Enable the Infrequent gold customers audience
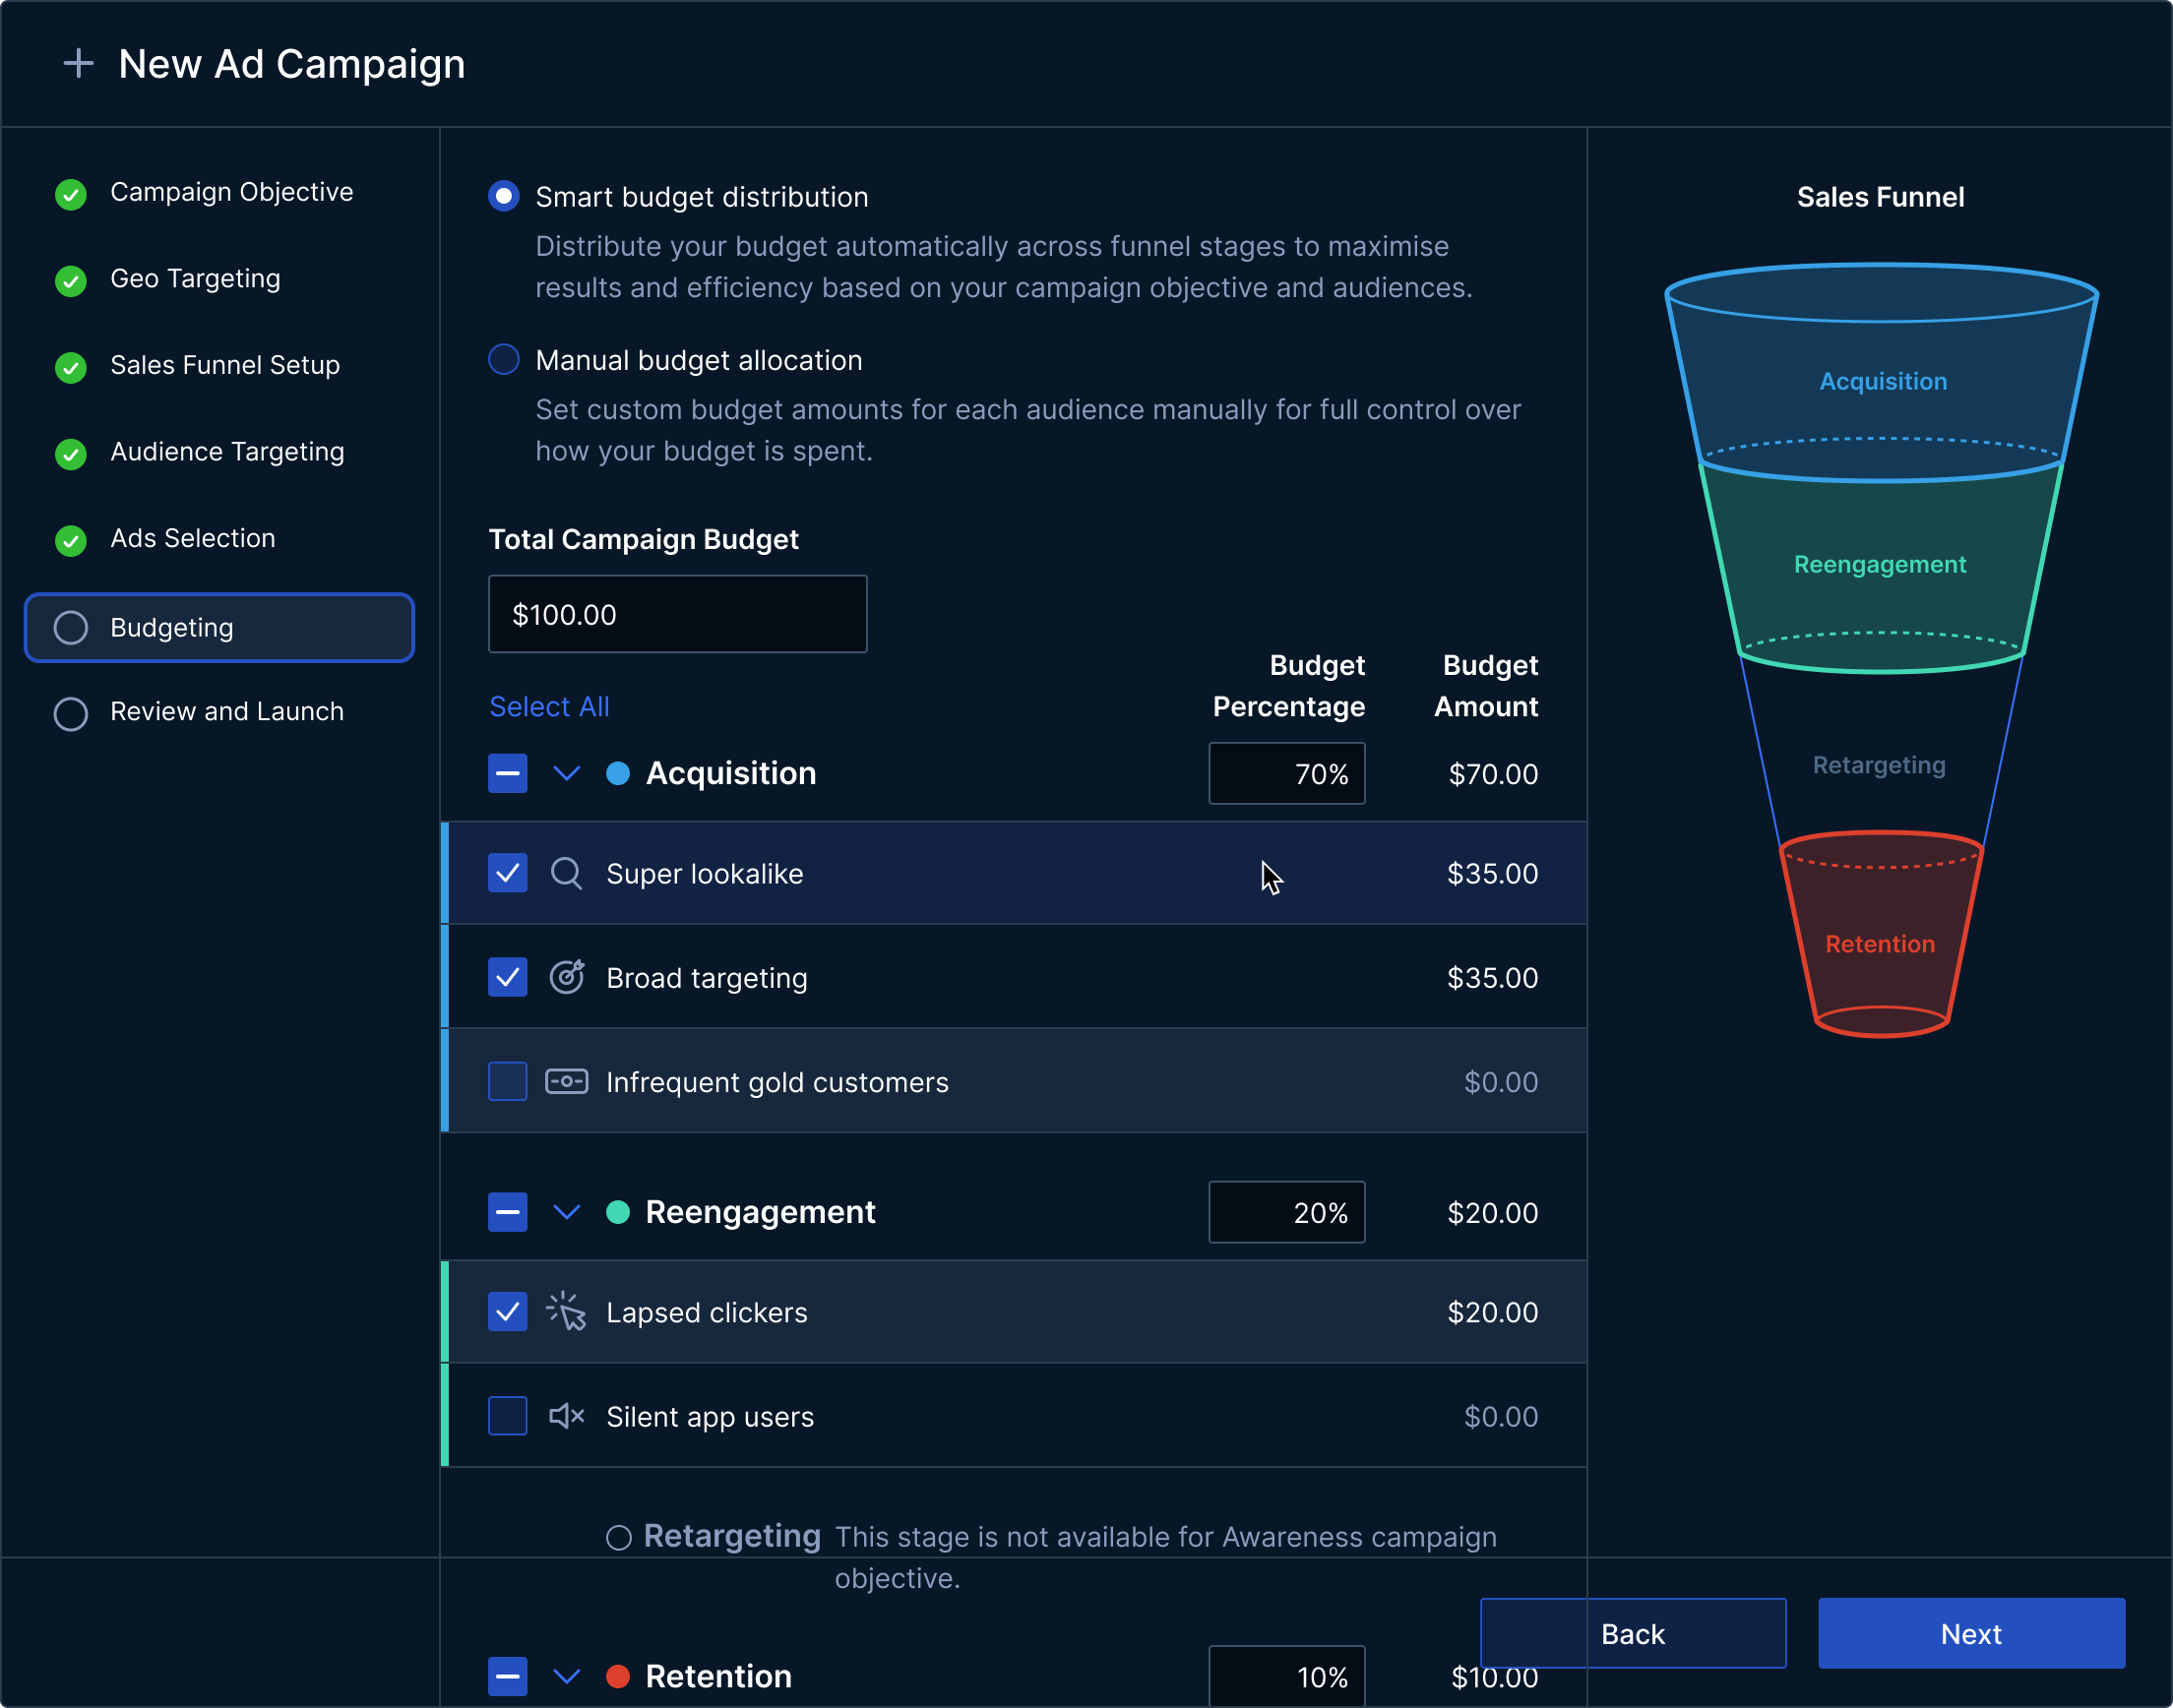 507,1081
